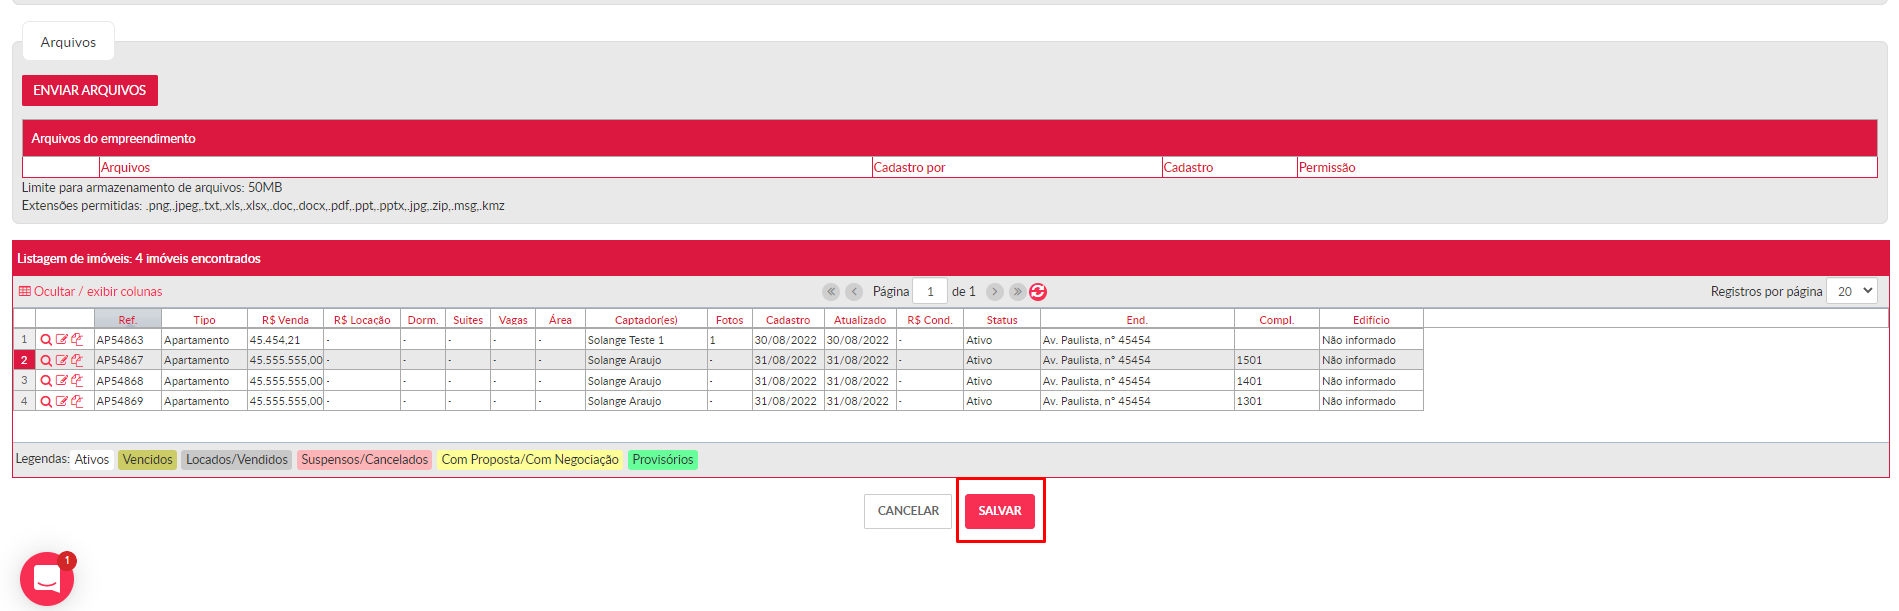View details of property AP54868
Viewport: 1899px width, 611px height.
pyautogui.click(x=46, y=381)
